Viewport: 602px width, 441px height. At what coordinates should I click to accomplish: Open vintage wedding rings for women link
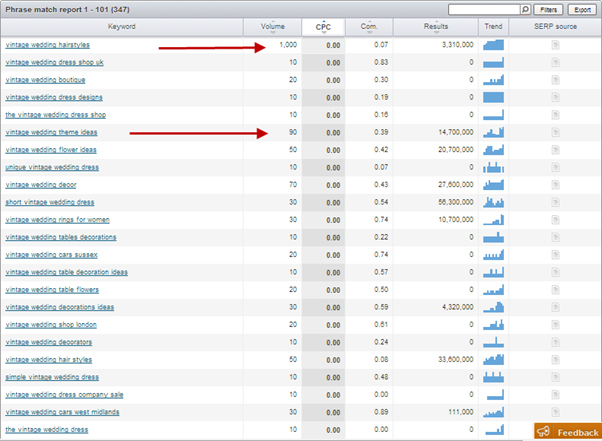(58, 220)
